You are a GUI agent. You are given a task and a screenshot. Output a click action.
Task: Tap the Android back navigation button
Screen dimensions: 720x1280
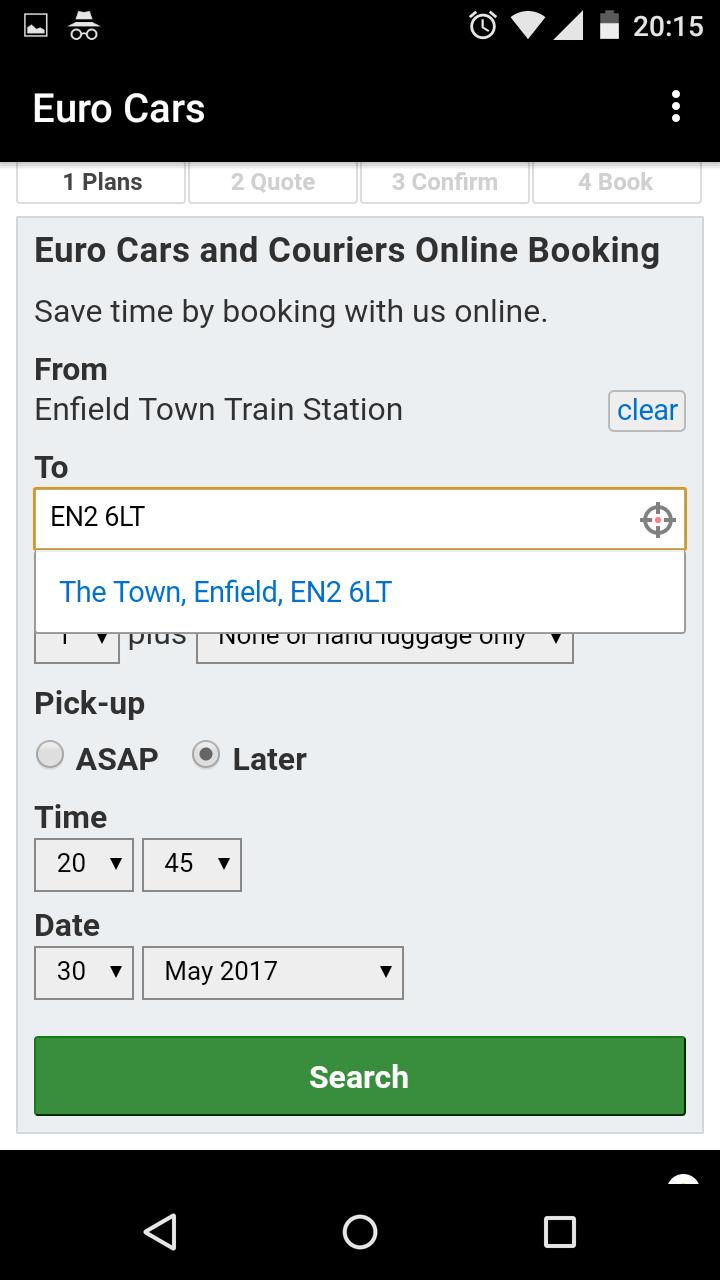click(160, 1231)
